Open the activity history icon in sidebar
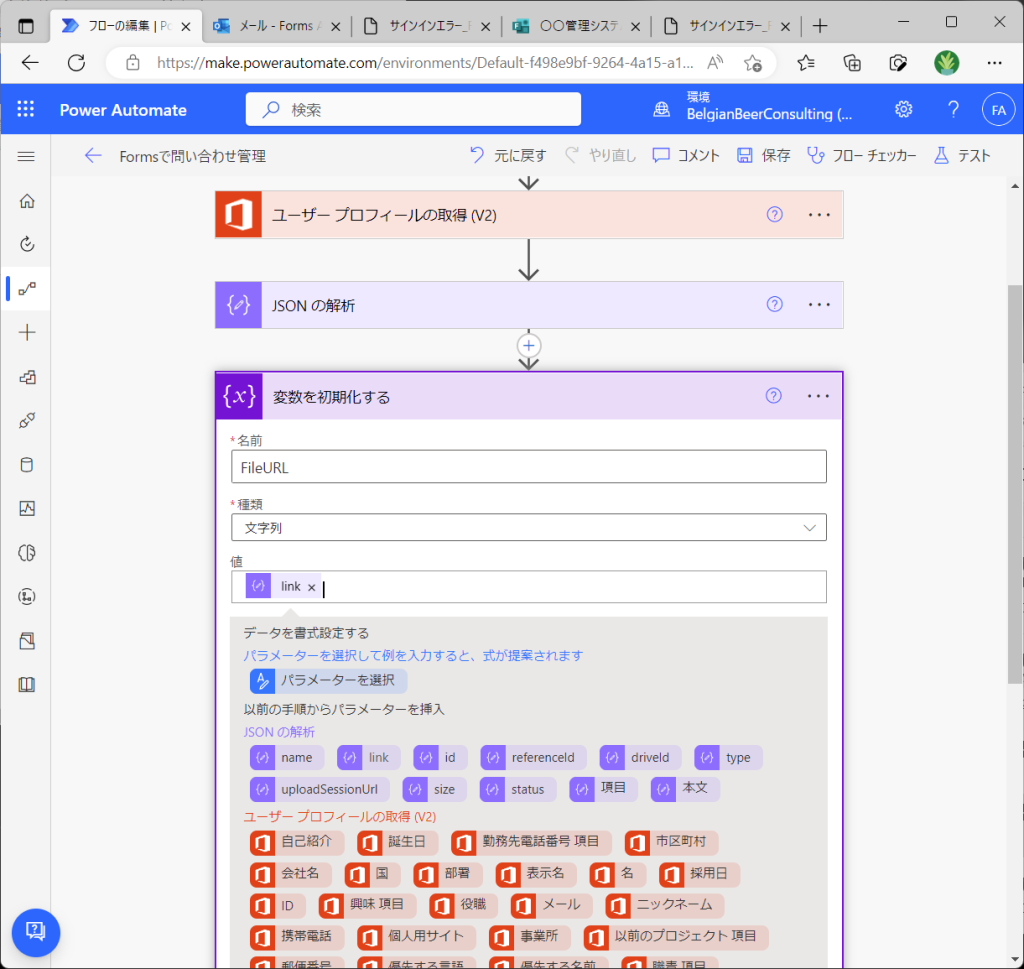Viewport: 1024px width, 969px height. tap(27, 244)
